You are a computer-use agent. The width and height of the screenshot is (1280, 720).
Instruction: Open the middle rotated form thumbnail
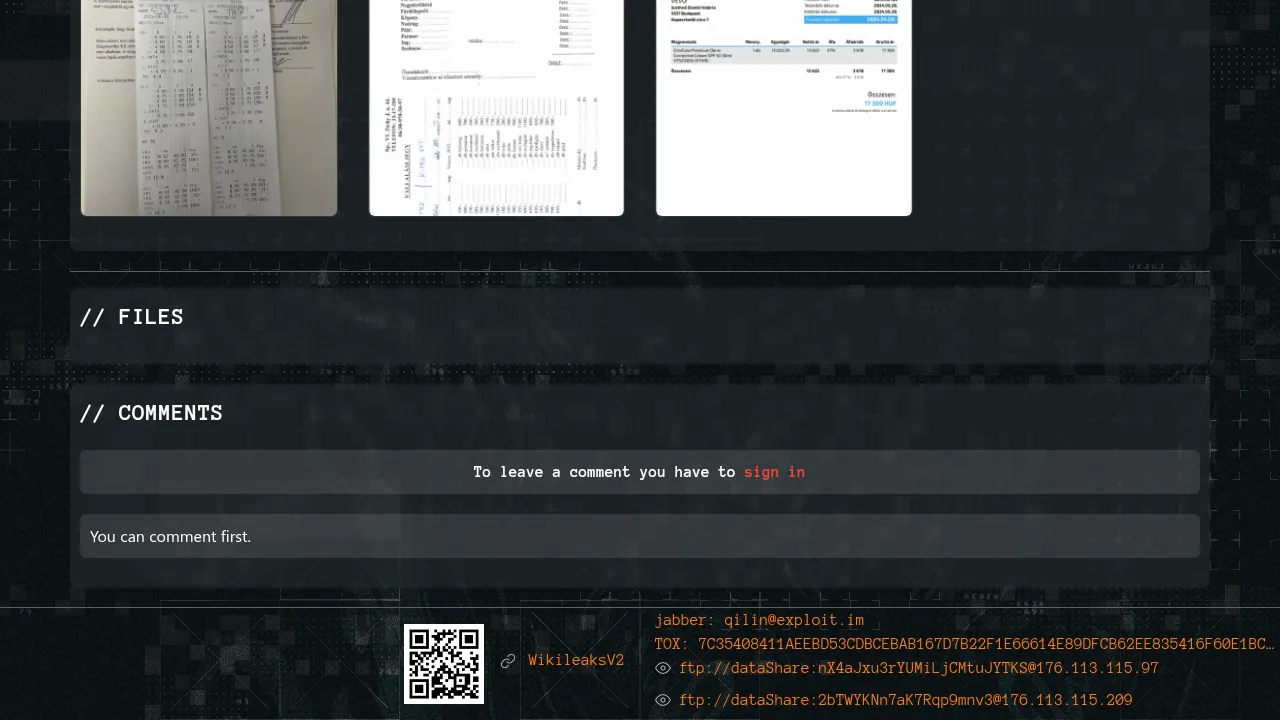[x=496, y=107]
